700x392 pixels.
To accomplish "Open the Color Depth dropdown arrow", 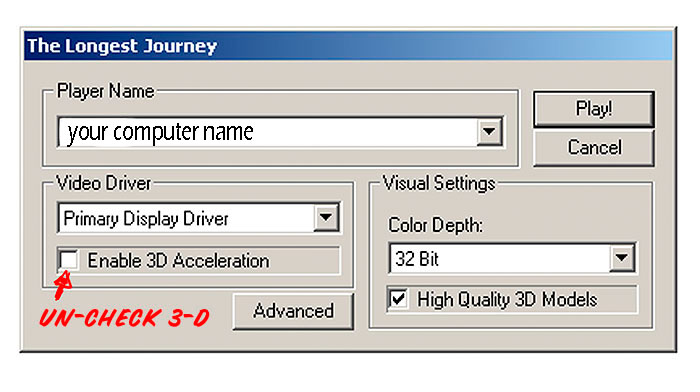I will click(x=622, y=258).
